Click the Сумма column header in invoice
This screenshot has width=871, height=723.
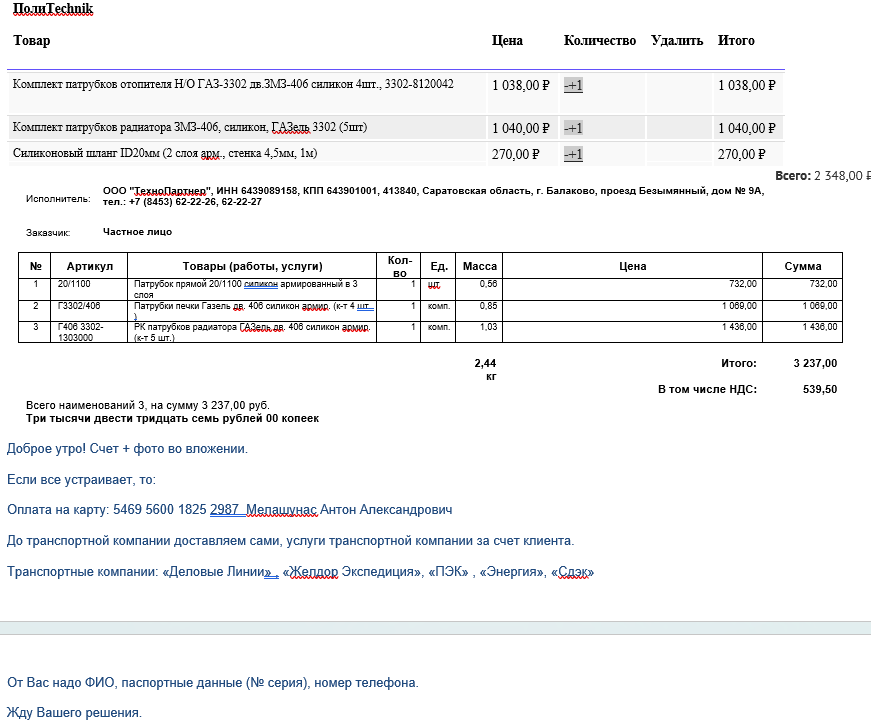pos(803,266)
